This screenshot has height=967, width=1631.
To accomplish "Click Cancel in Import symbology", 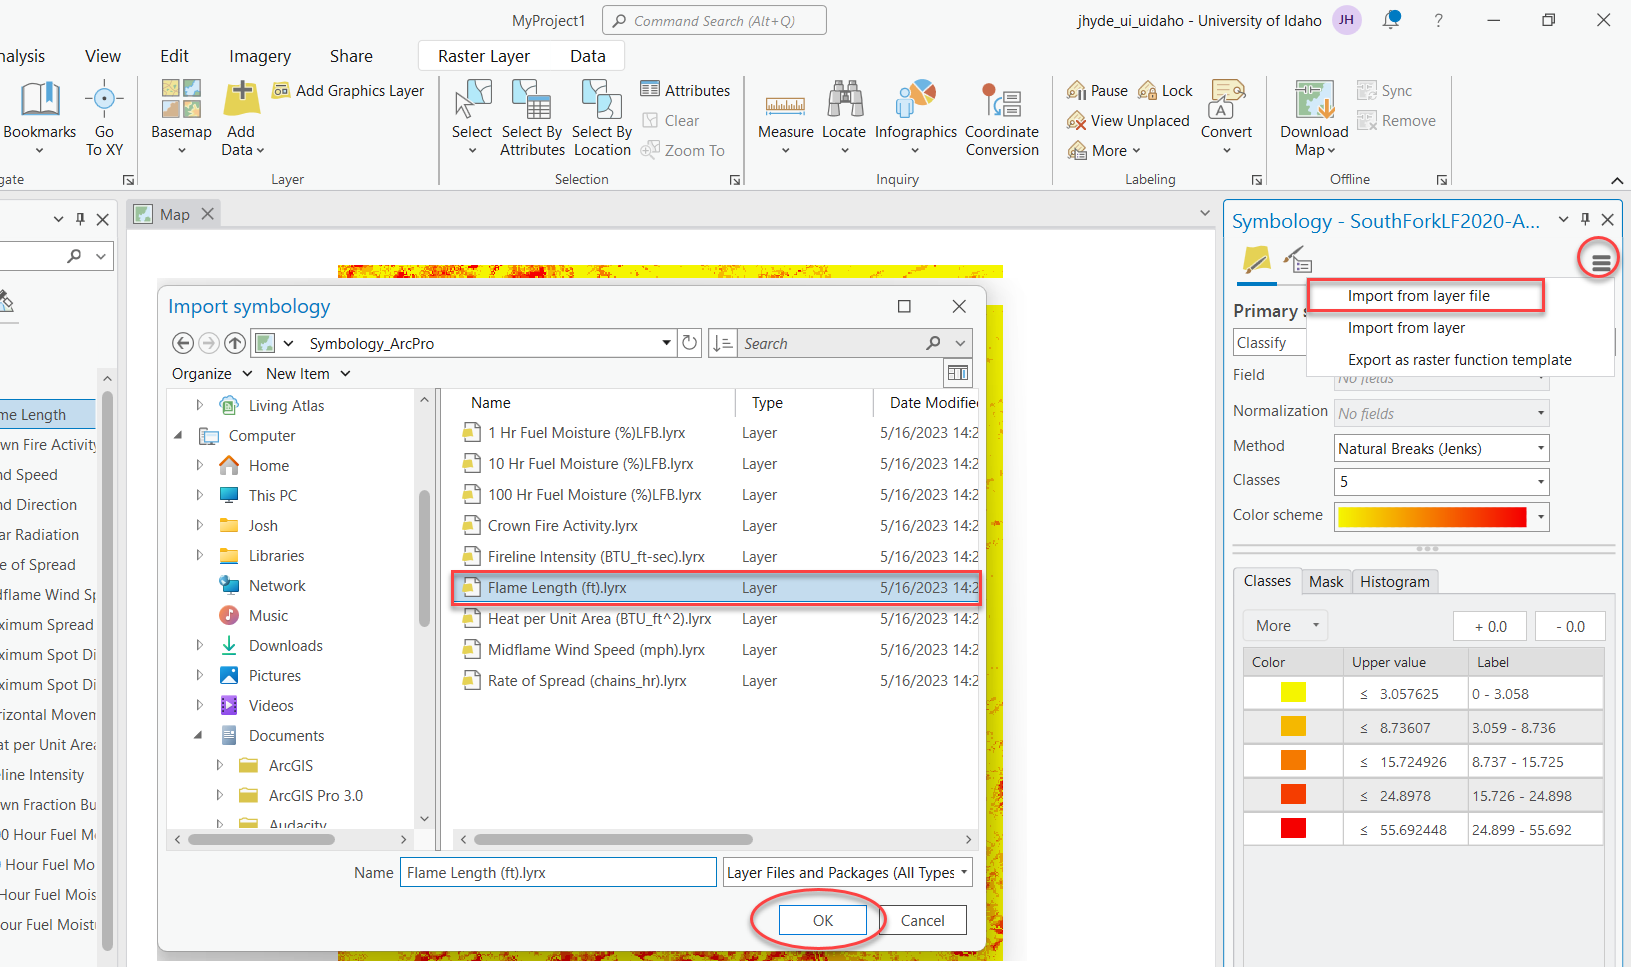I will 922,920.
